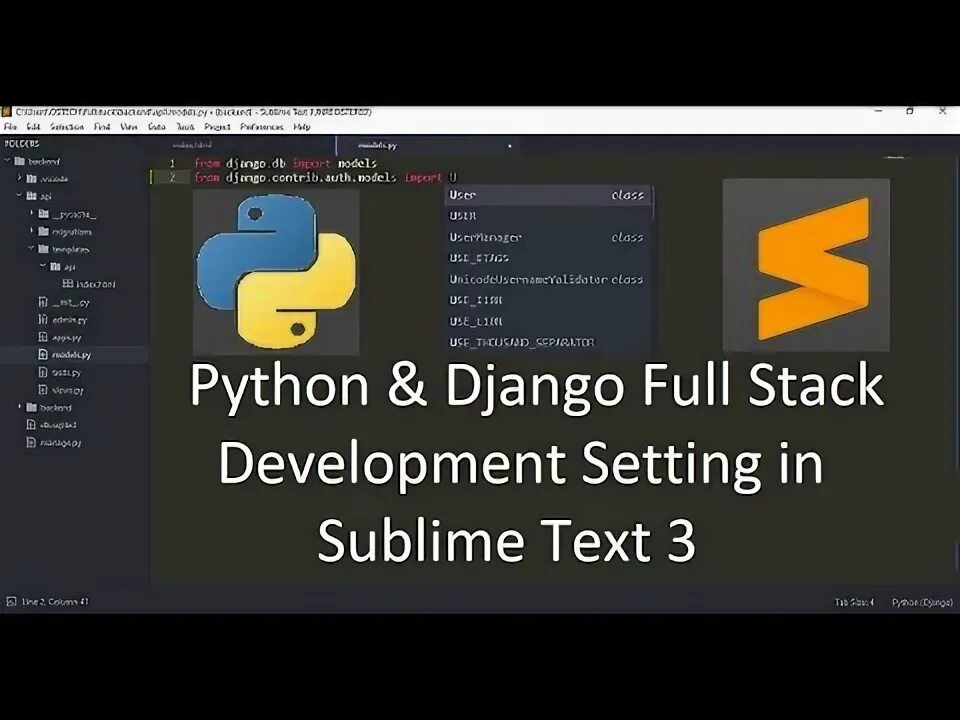This screenshot has height=720, width=960.
Task: Choose User class from autocomplete list
Action: [547, 195]
